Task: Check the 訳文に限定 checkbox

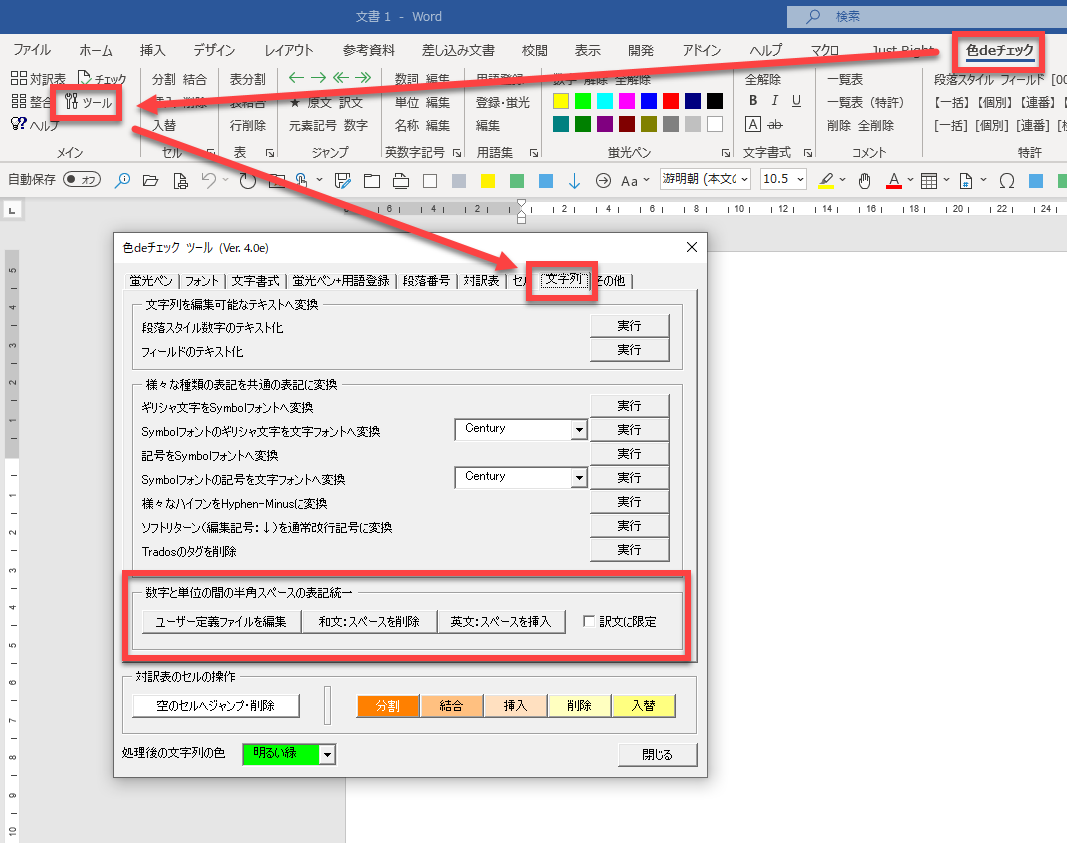Action: [x=589, y=621]
